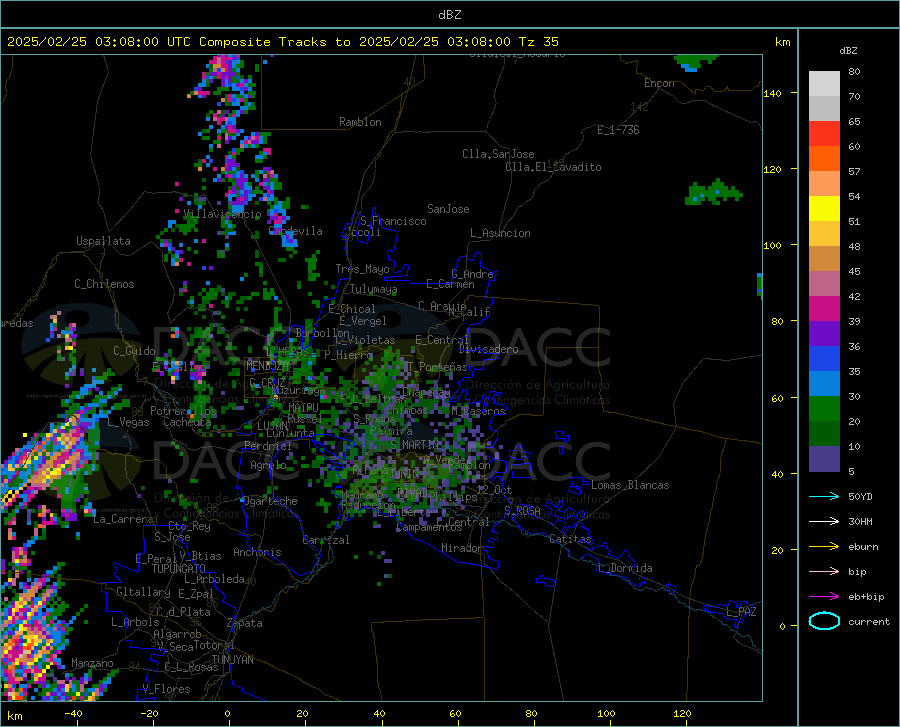Click the 'Capdevila' map label
The image size is (900, 727).
296,231
